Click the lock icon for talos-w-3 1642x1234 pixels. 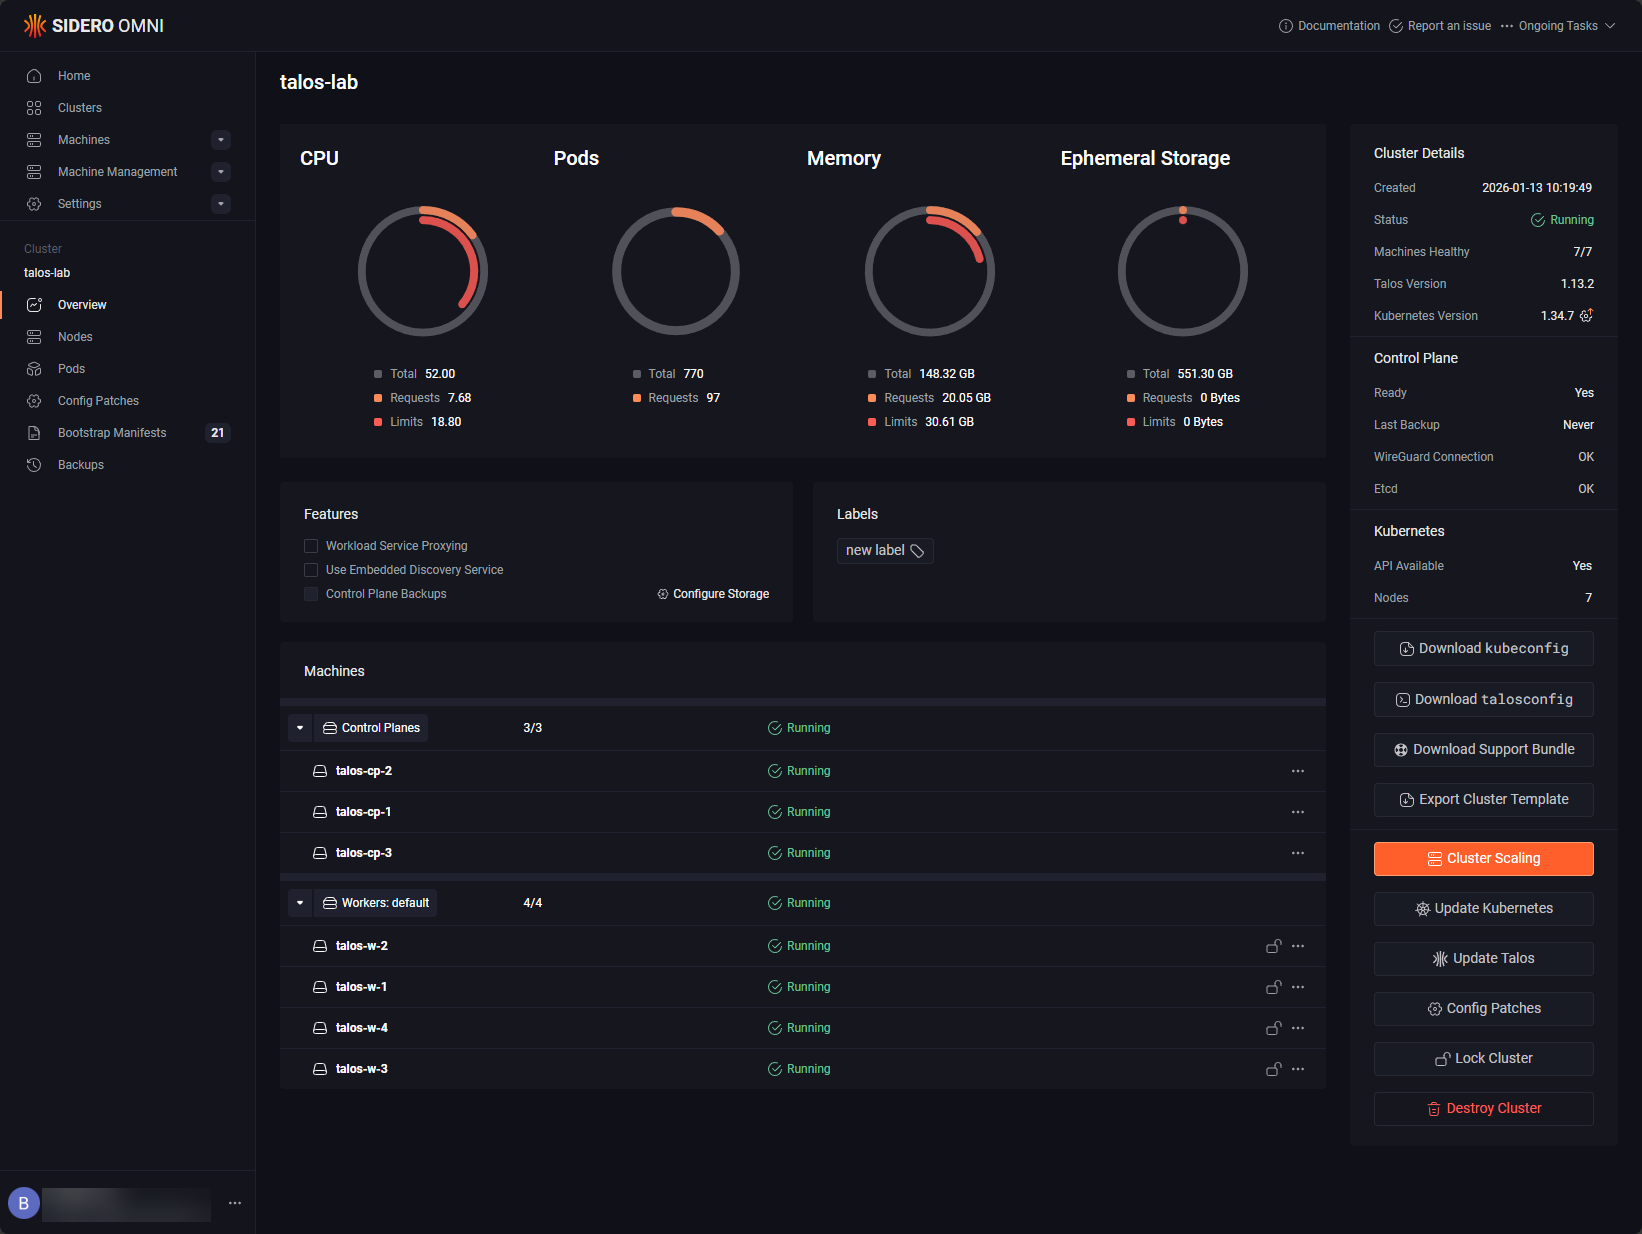coord(1273,1069)
